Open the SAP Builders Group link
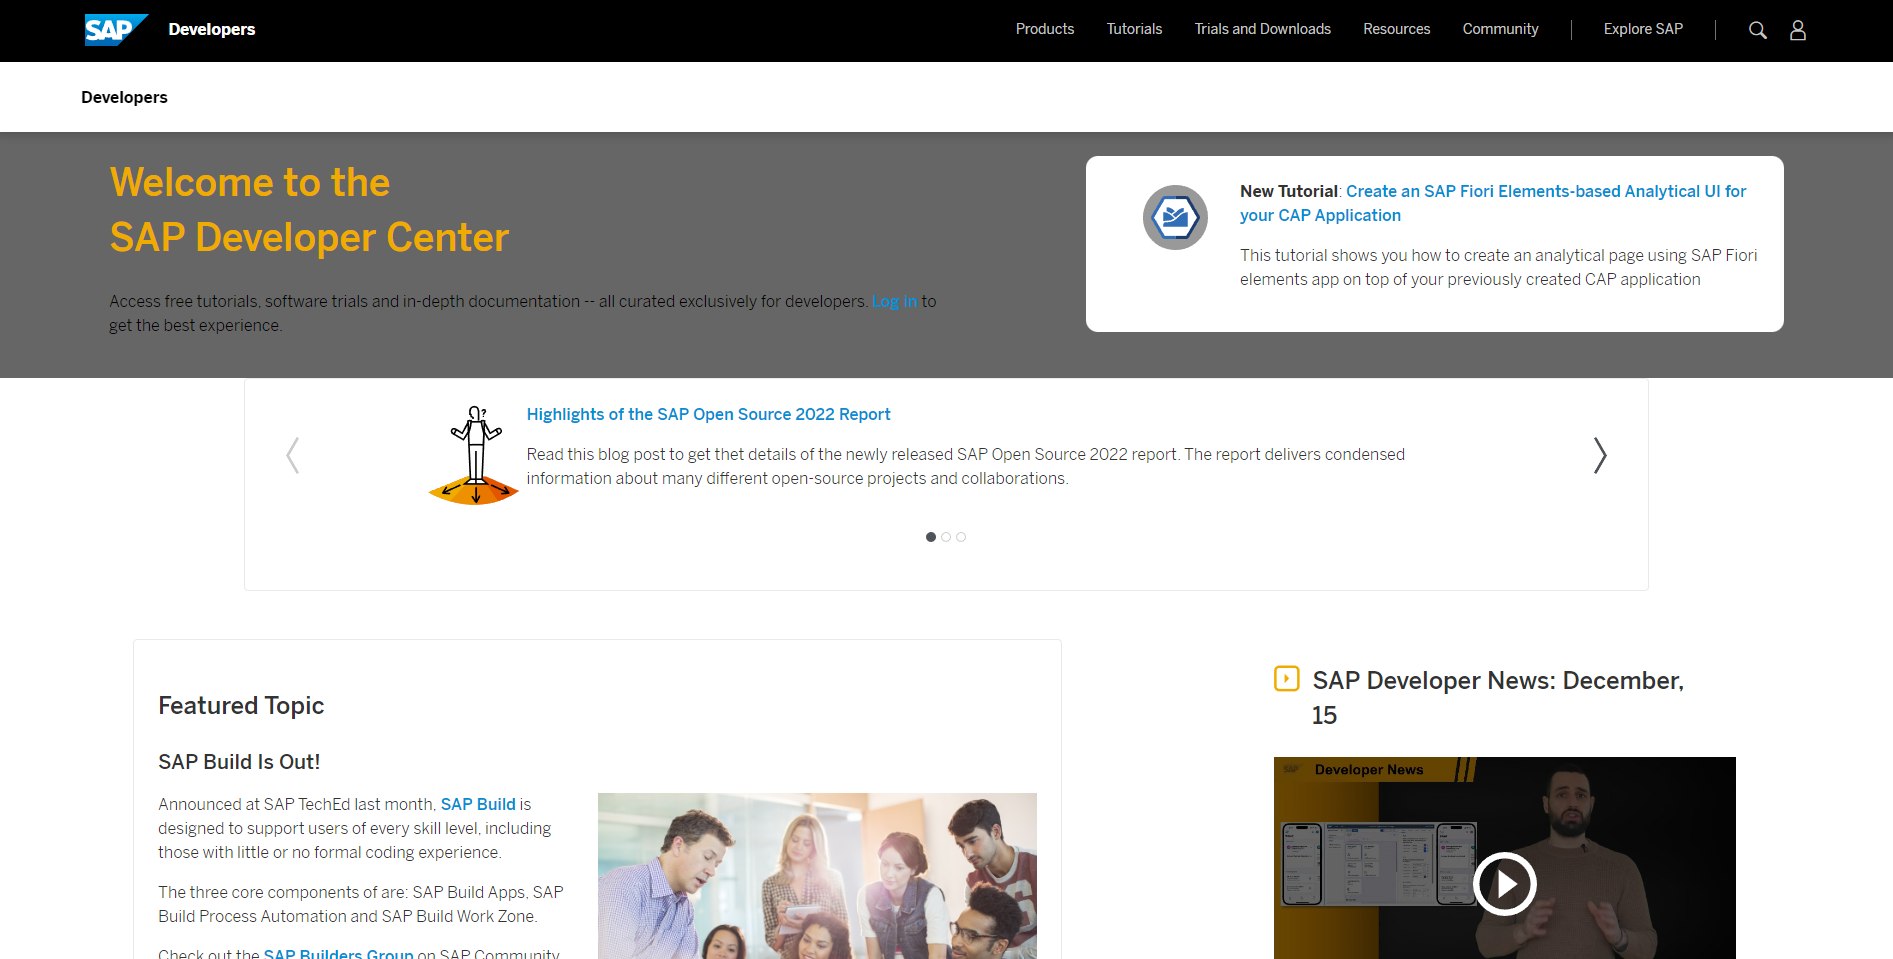Viewport: 1893px width, 959px height. (338, 952)
